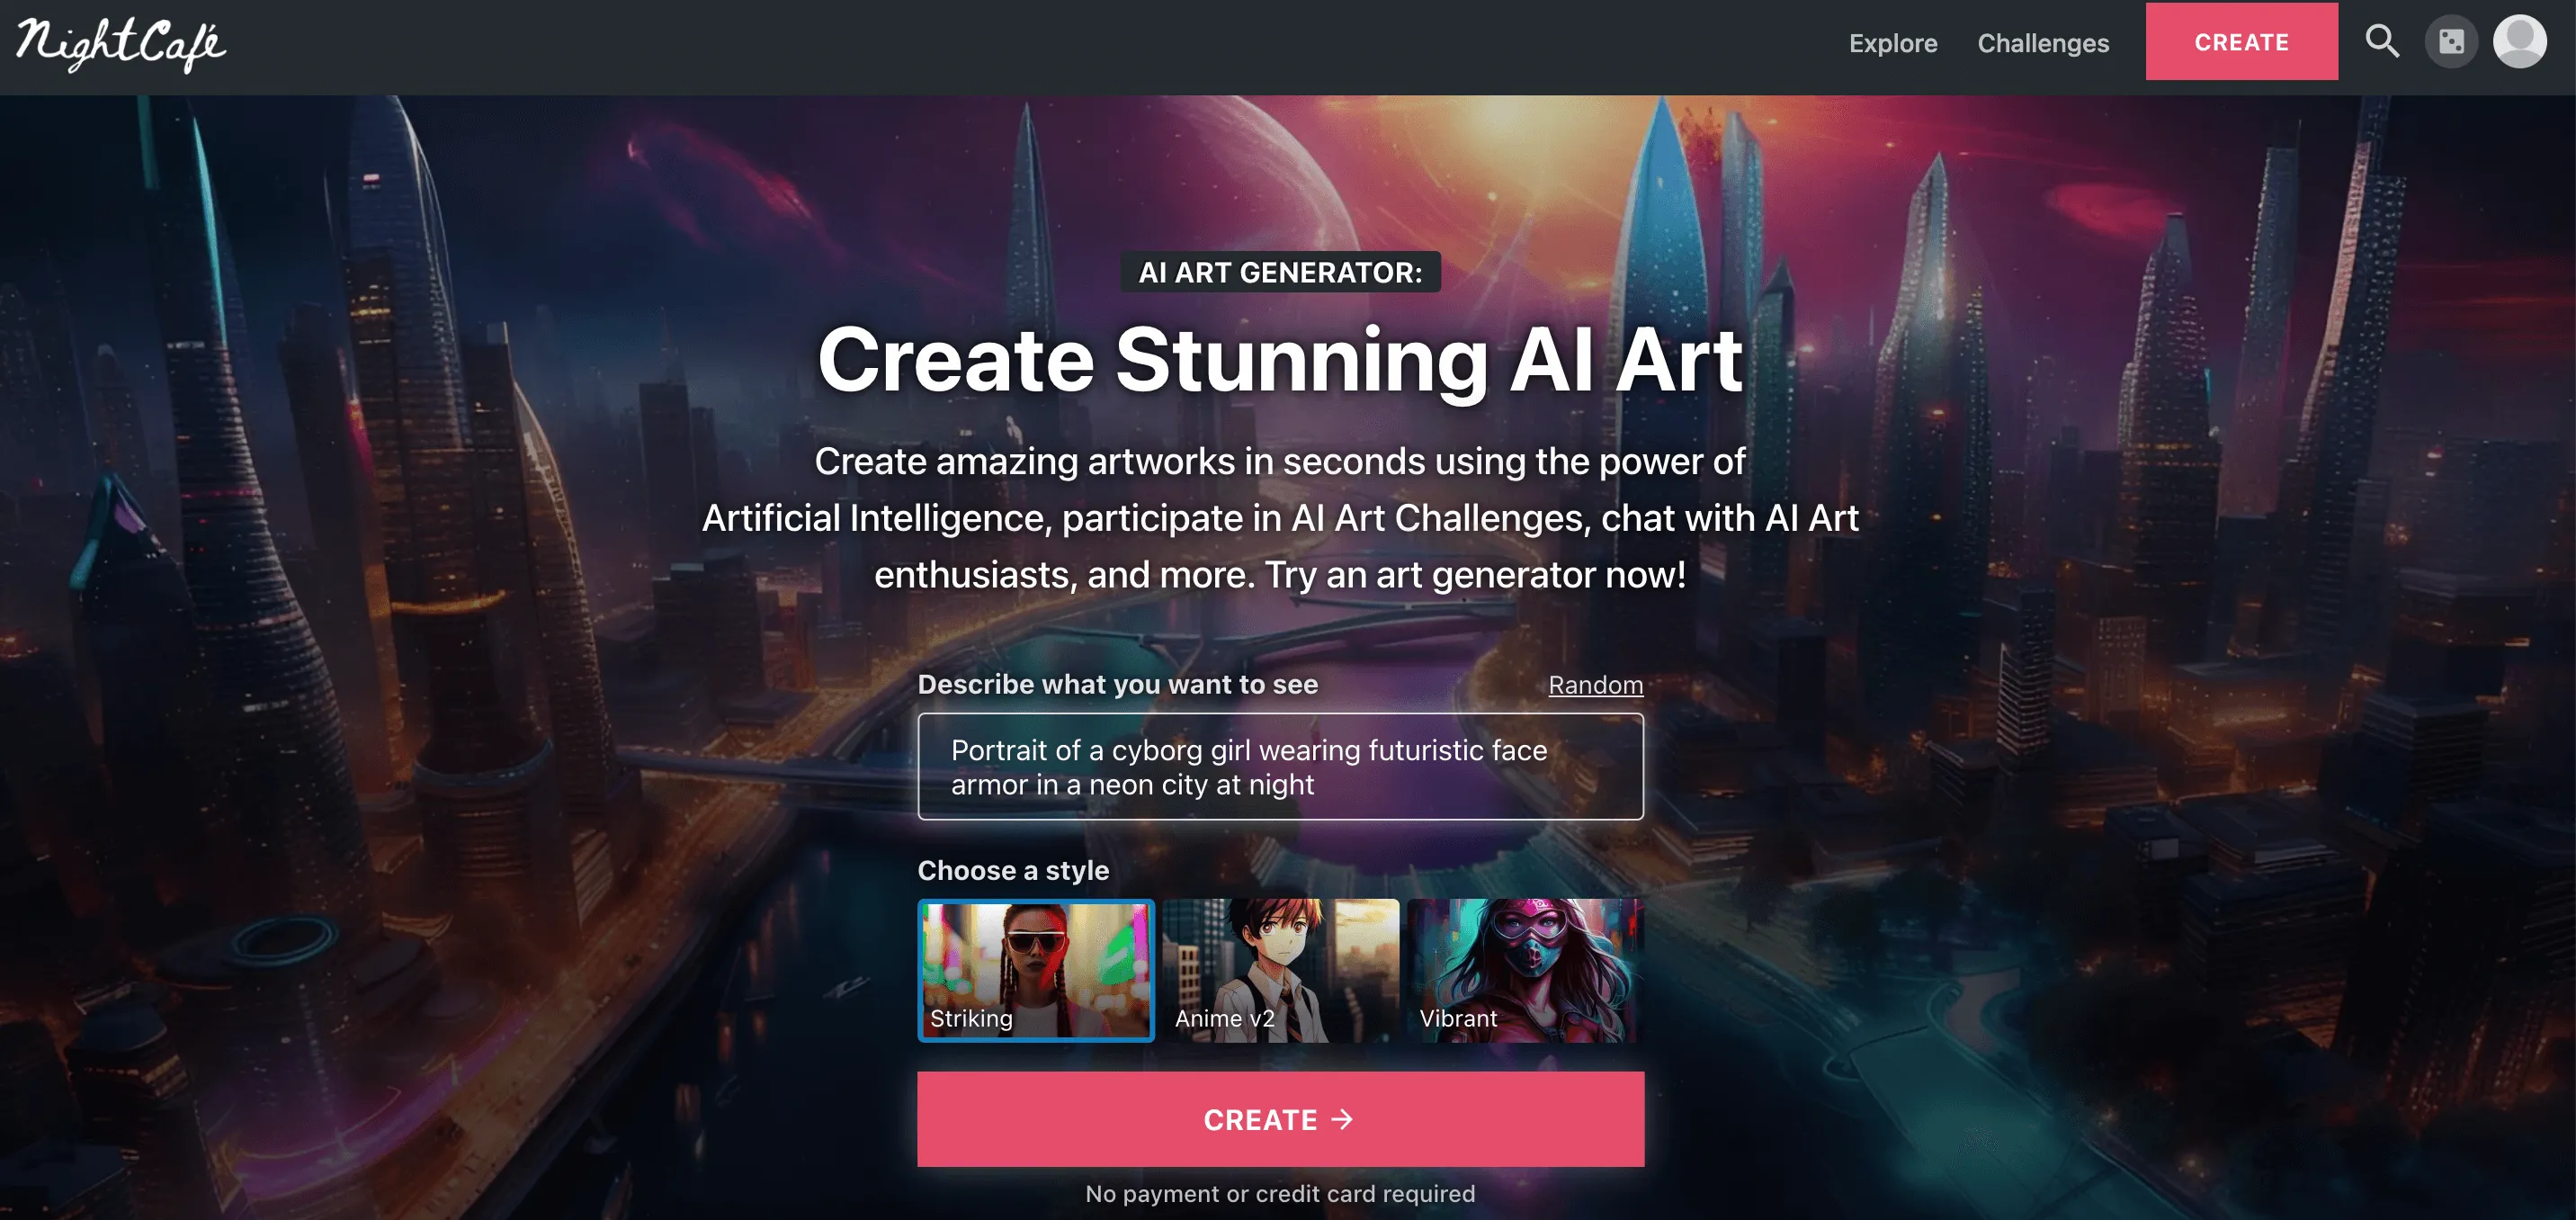2576x1220 pixels.
Task: Go home via the NightCafe logo
Action: pos(121,45)
